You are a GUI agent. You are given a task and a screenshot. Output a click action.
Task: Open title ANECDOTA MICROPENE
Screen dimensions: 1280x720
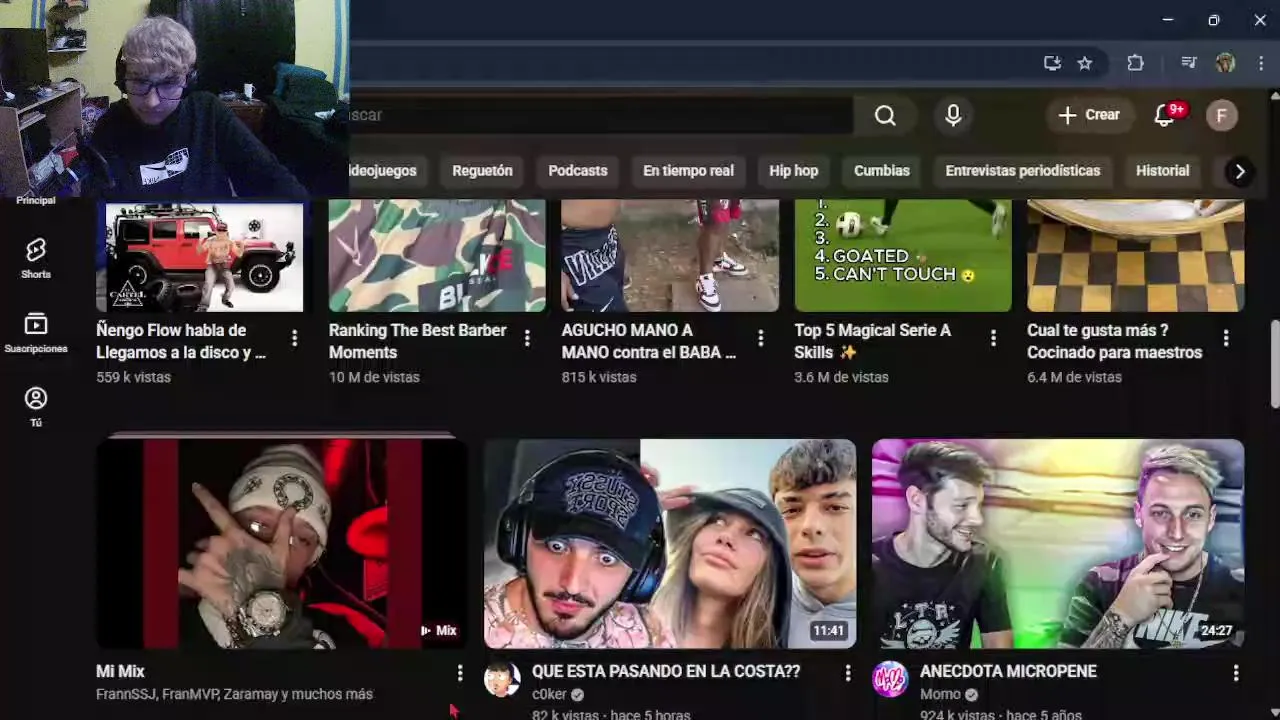tap(1008, 672)
